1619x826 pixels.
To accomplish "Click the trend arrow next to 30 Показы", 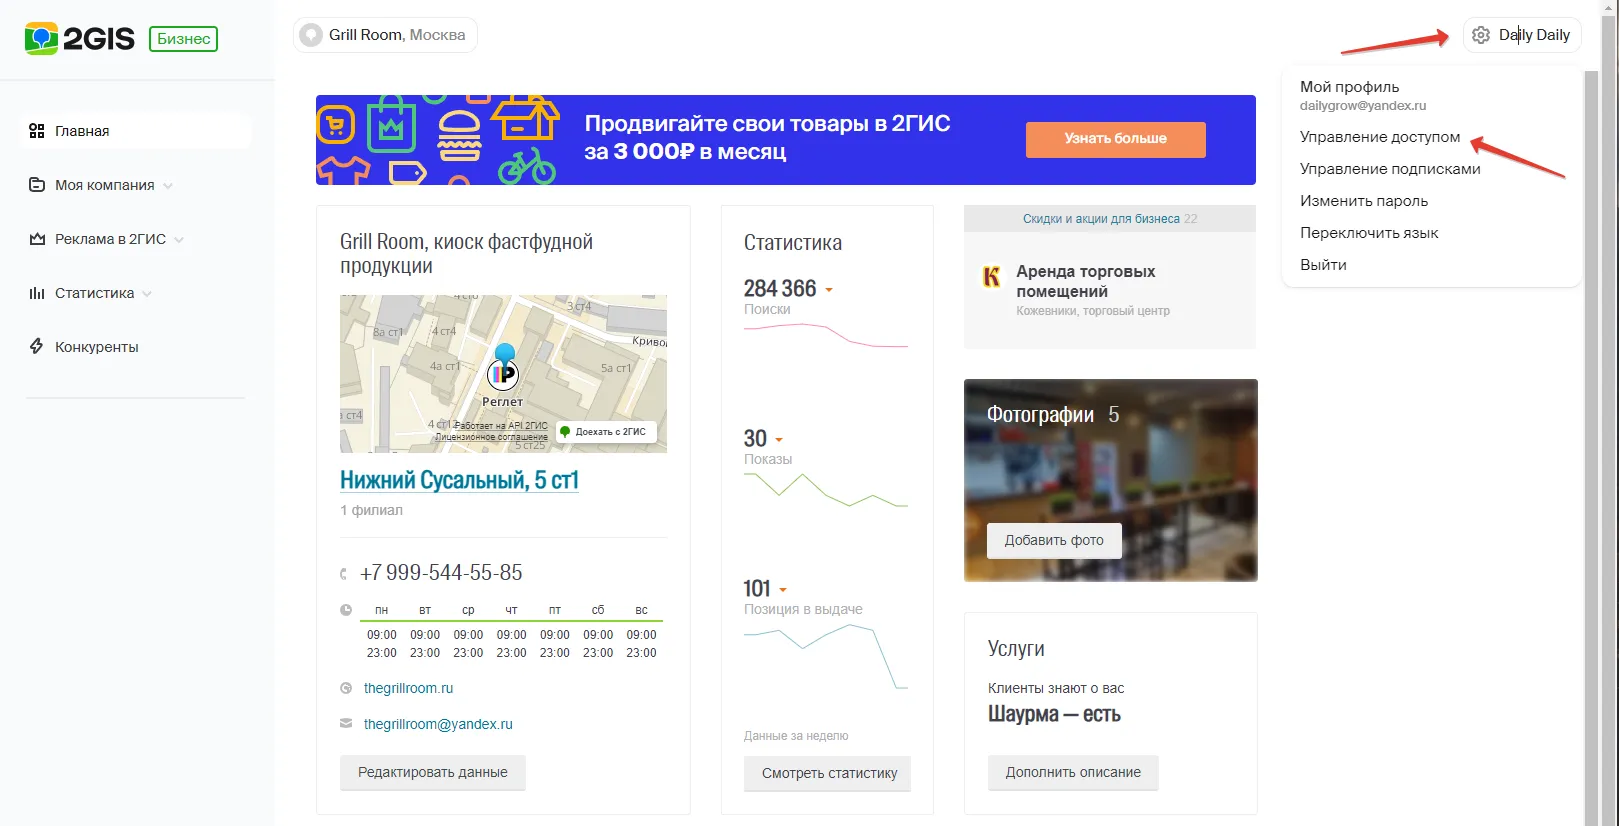I will 779,440.
